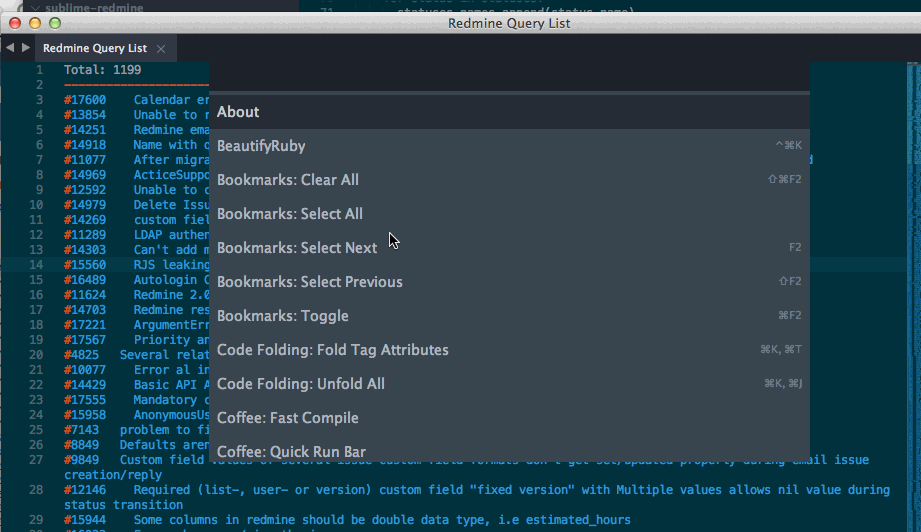Select Bookmarks: Select All
The height and width of the screenshot is (532, 921).
coord(509,214)
